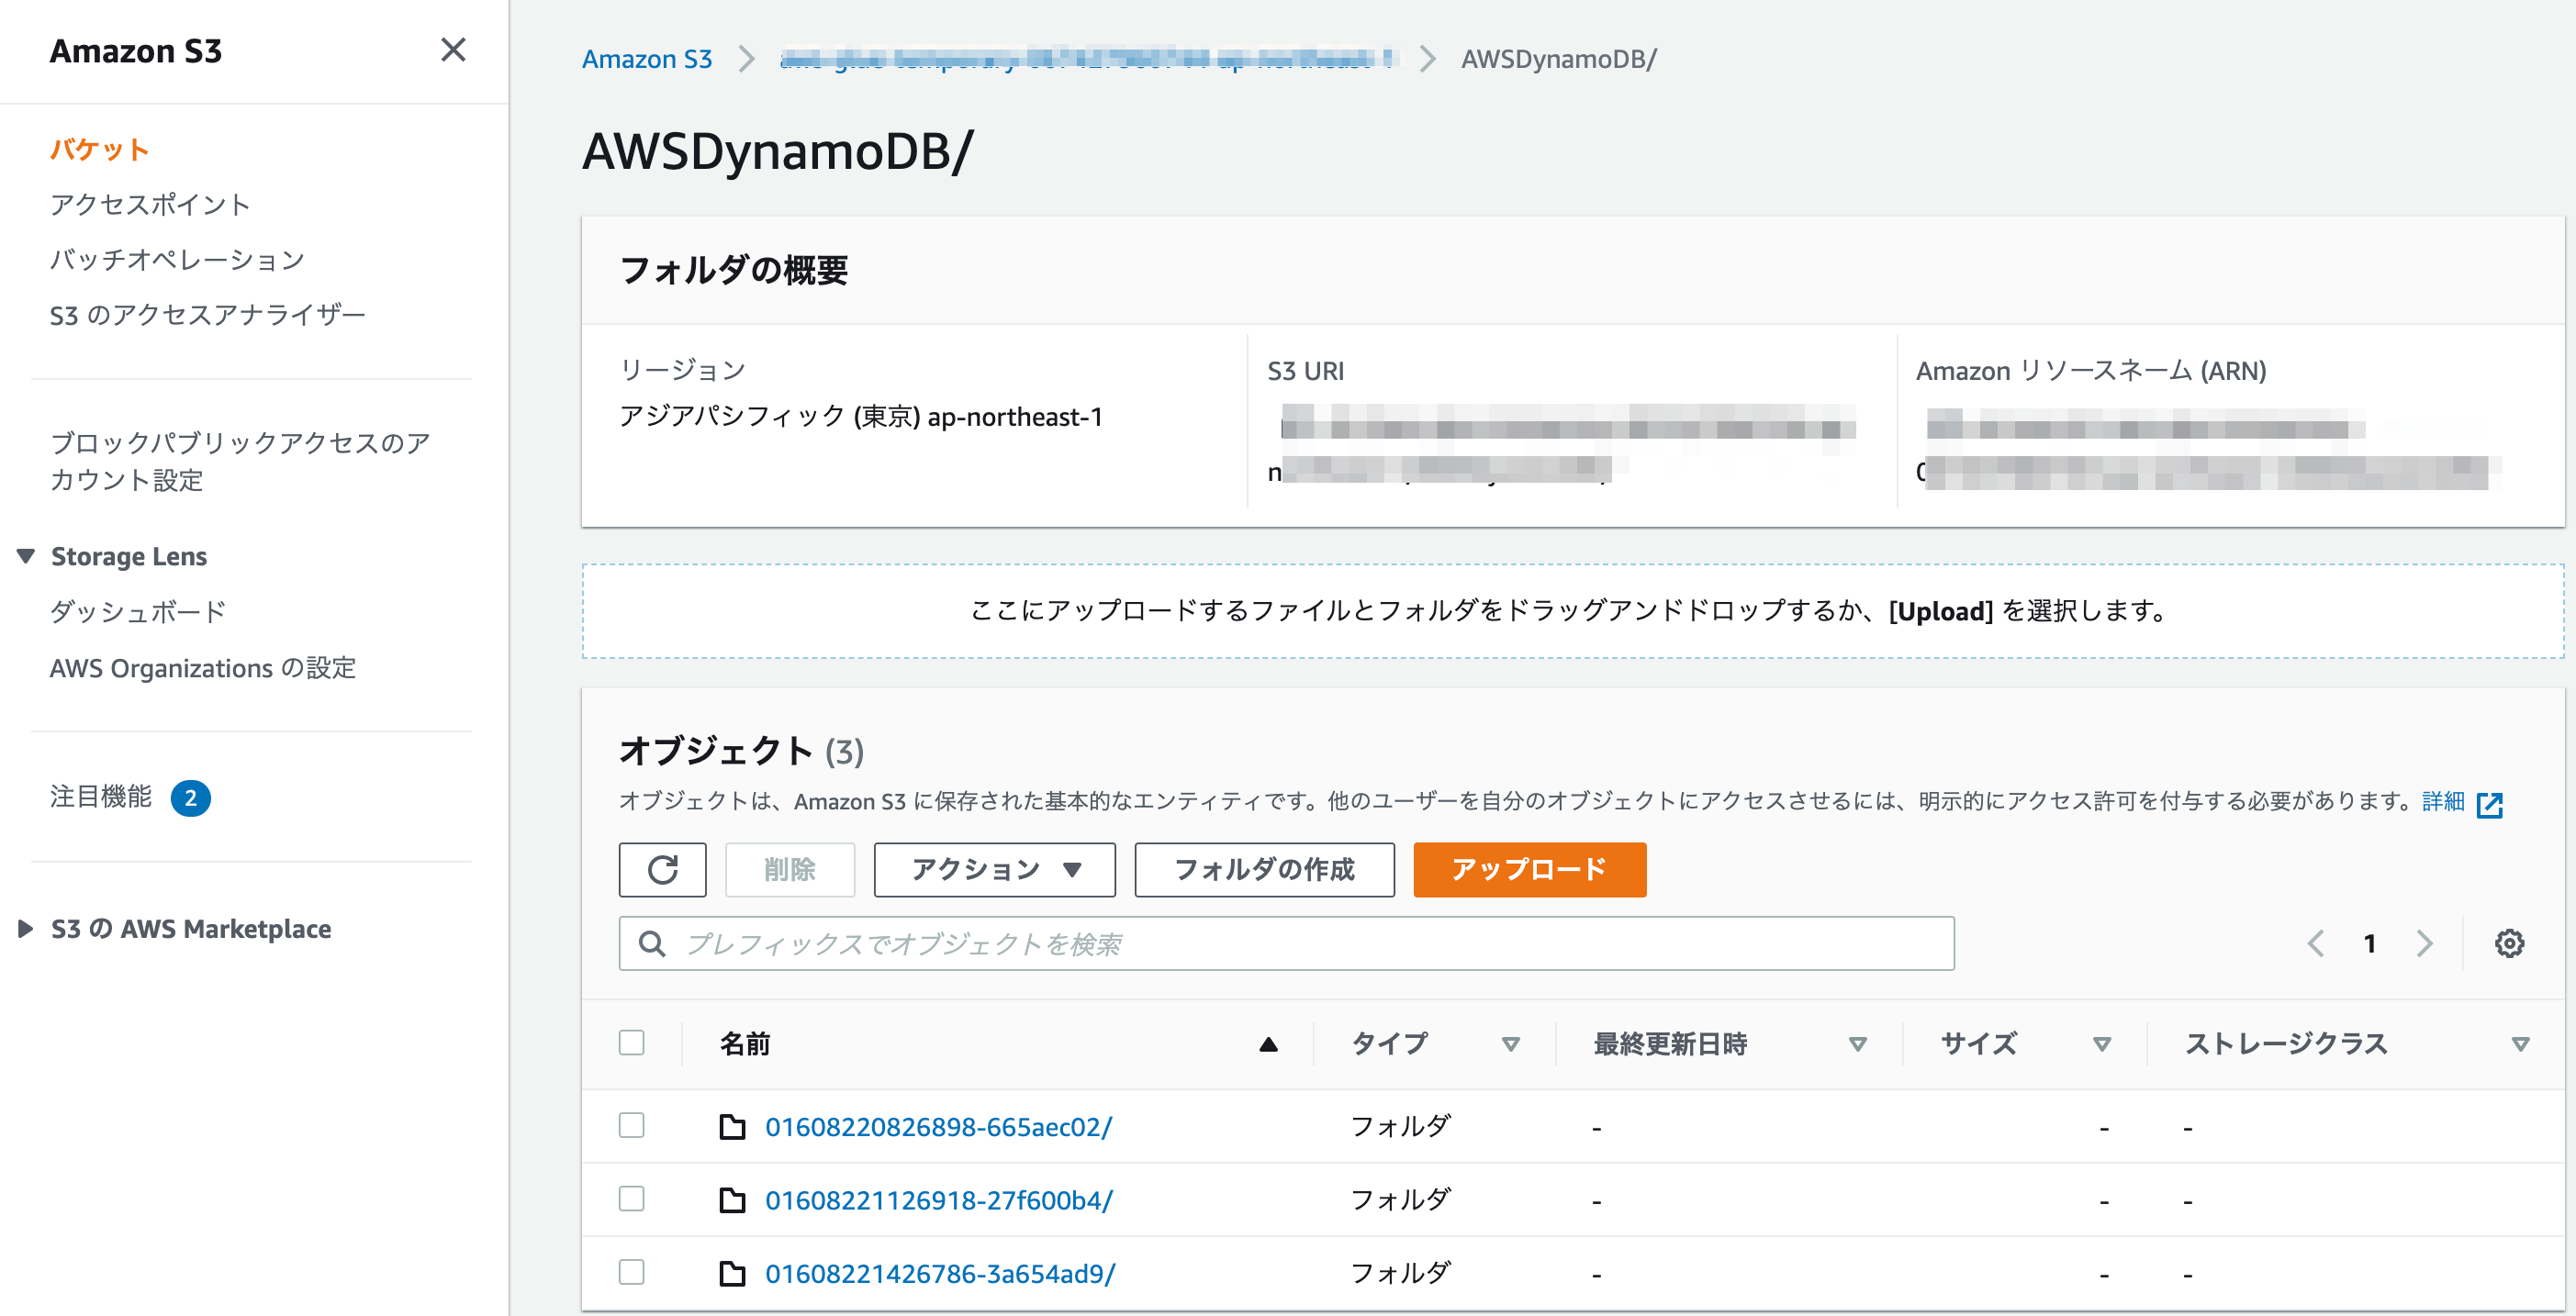
Task: Sort by 最終更新日時 column arrow
Action: 1857,1044
